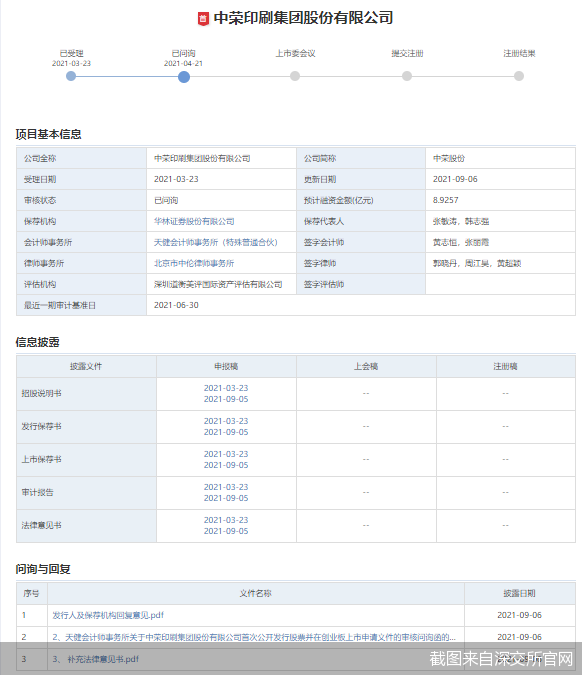Click appraisal agency value 深圳道衡美评国际资产评估有限公司
582x675 pixels.
click(218, 284)
